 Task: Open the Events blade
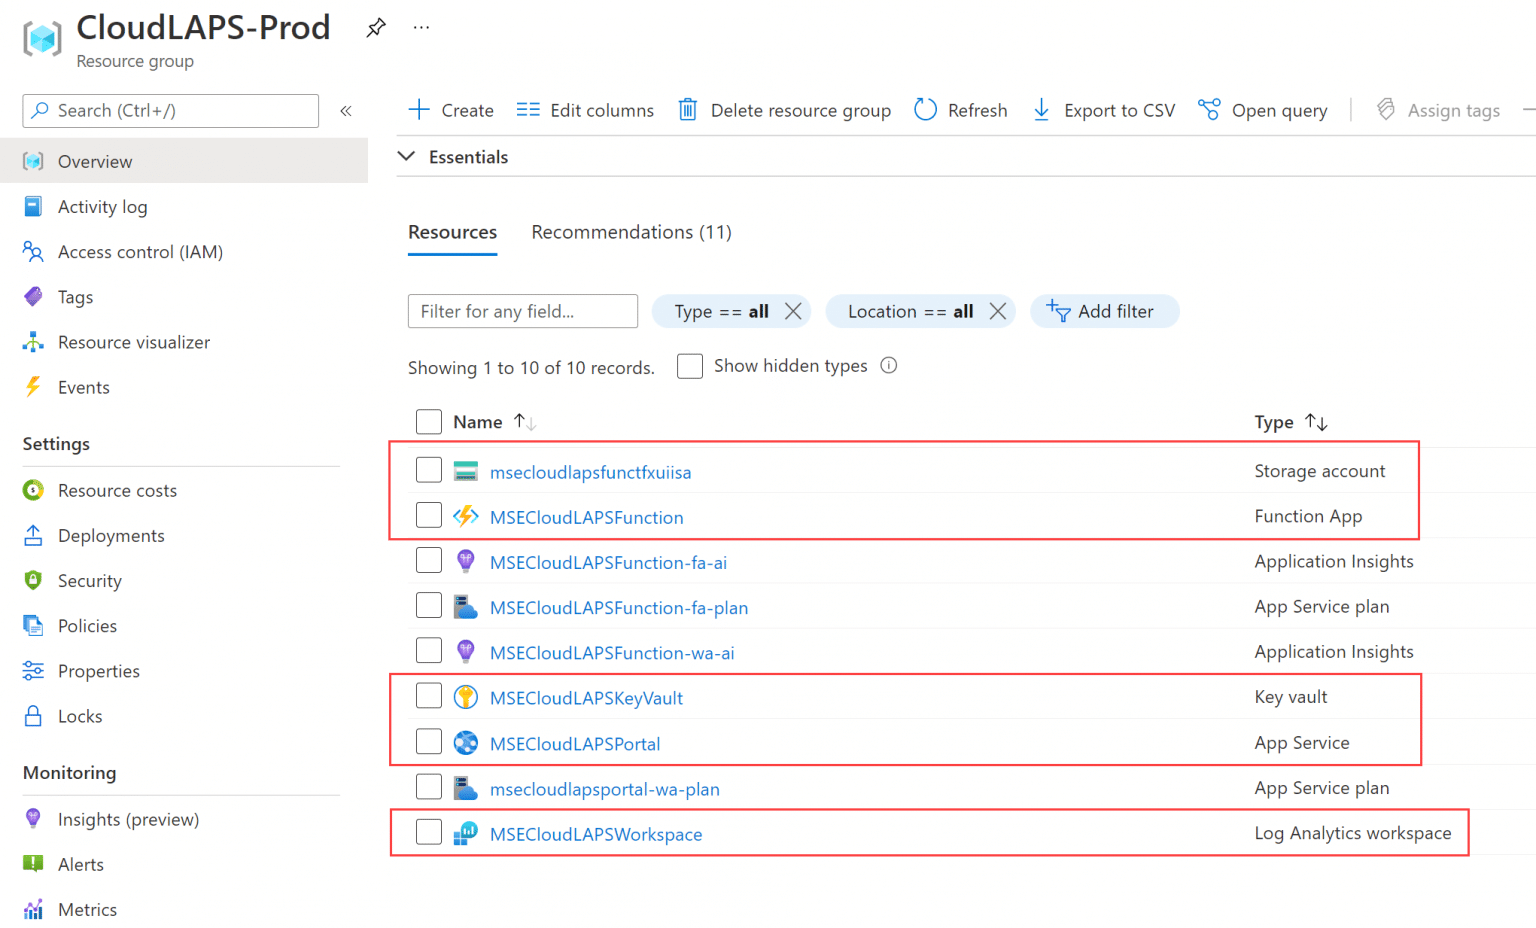point(83,387)
